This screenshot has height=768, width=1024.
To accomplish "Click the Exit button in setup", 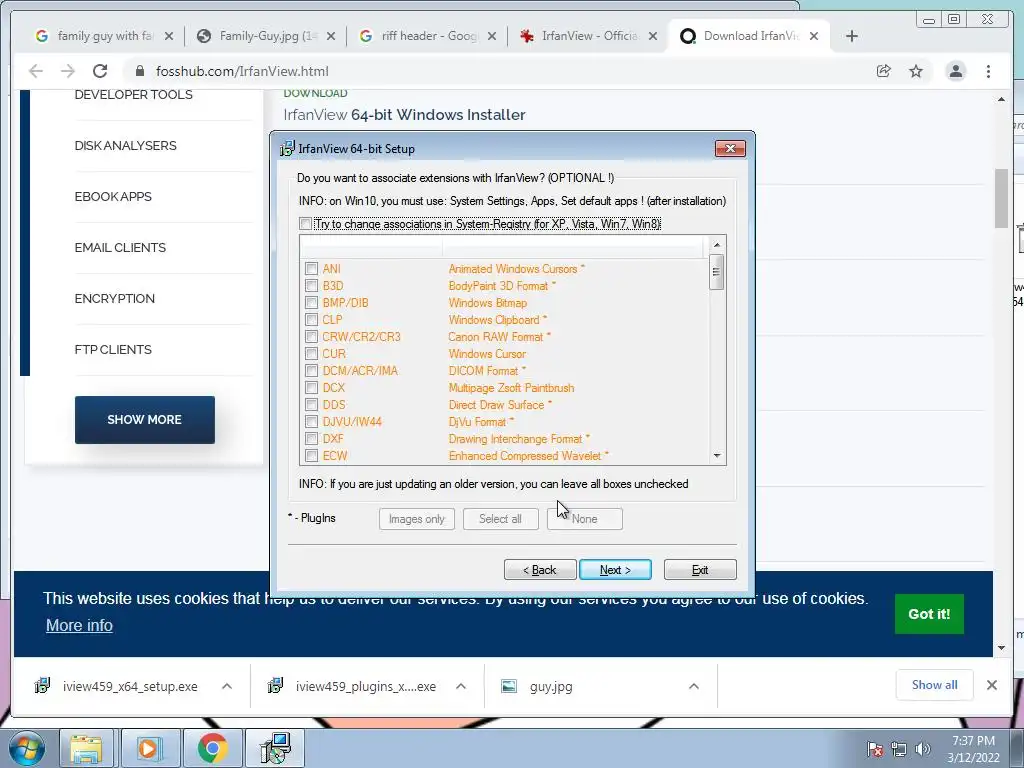I will coord(700,569).
